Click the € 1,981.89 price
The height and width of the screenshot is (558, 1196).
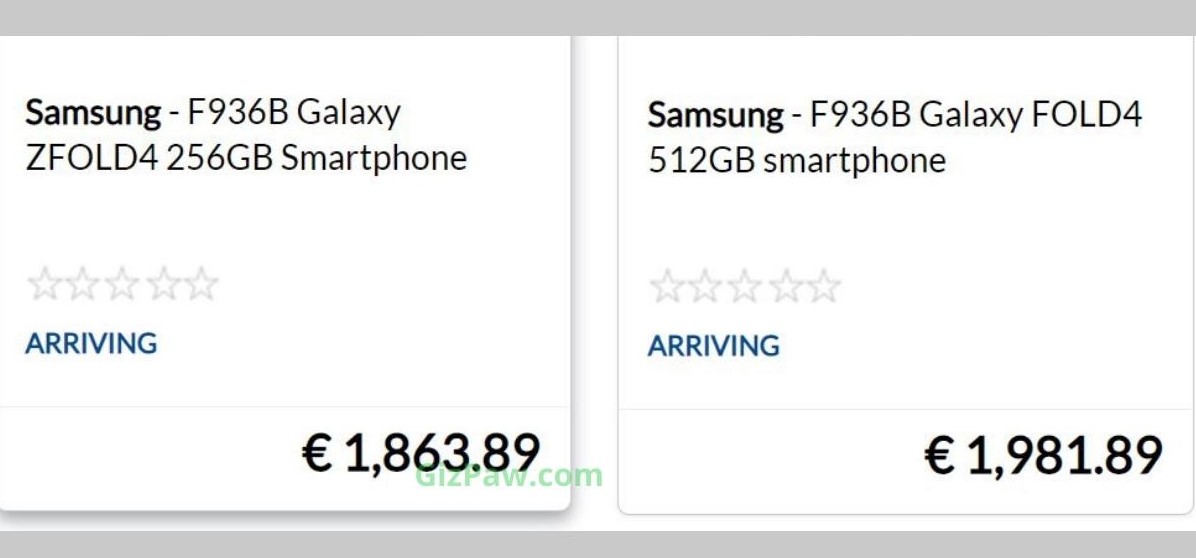[x=1043, y=456]
